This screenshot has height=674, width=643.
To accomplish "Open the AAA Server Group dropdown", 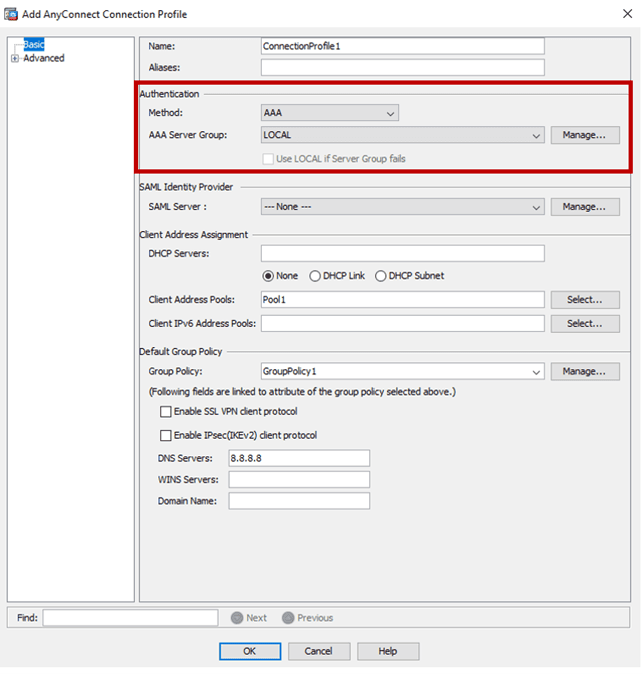I will coord(537,134).
